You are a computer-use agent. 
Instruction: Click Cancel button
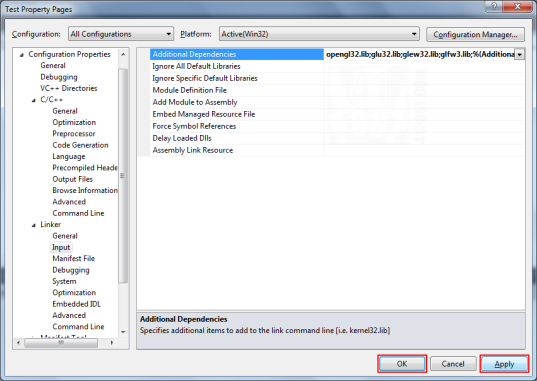pos(453,364)
